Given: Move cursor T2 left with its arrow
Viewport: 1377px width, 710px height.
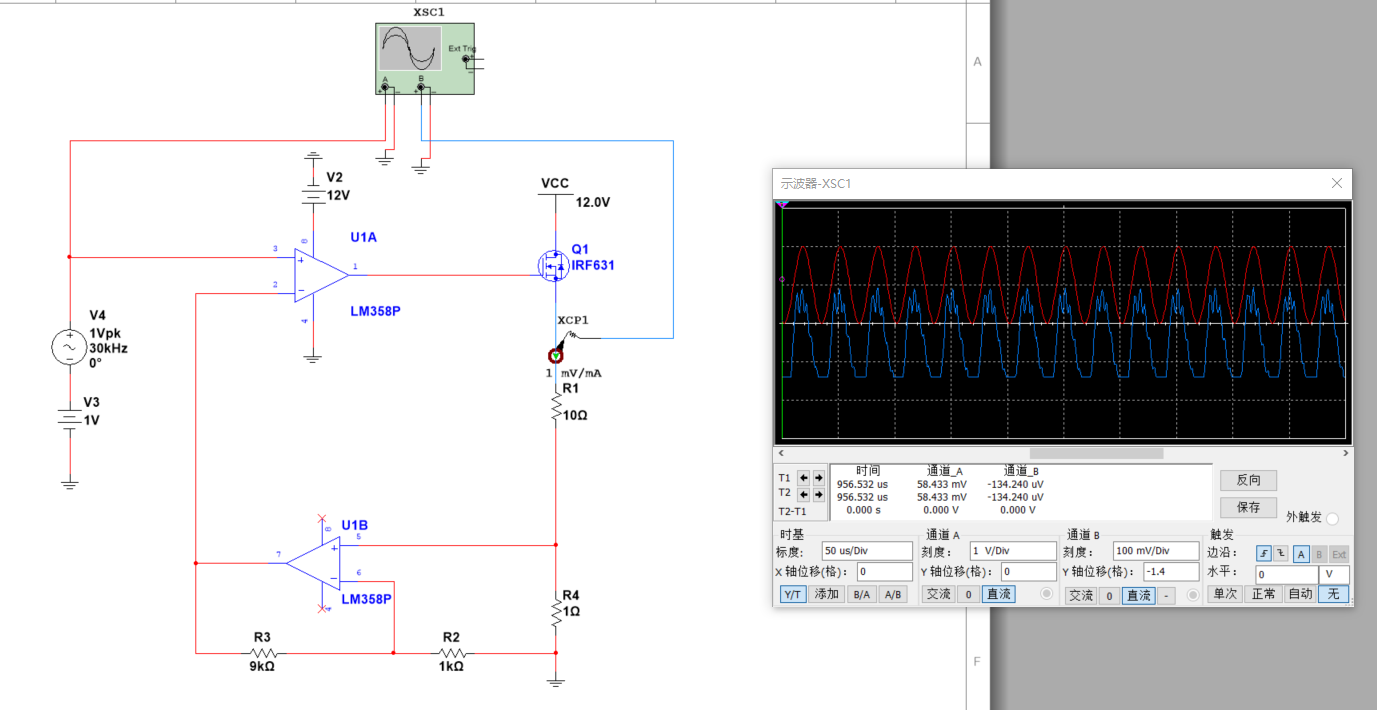Looking at the screenshot, I should point(804,493).
